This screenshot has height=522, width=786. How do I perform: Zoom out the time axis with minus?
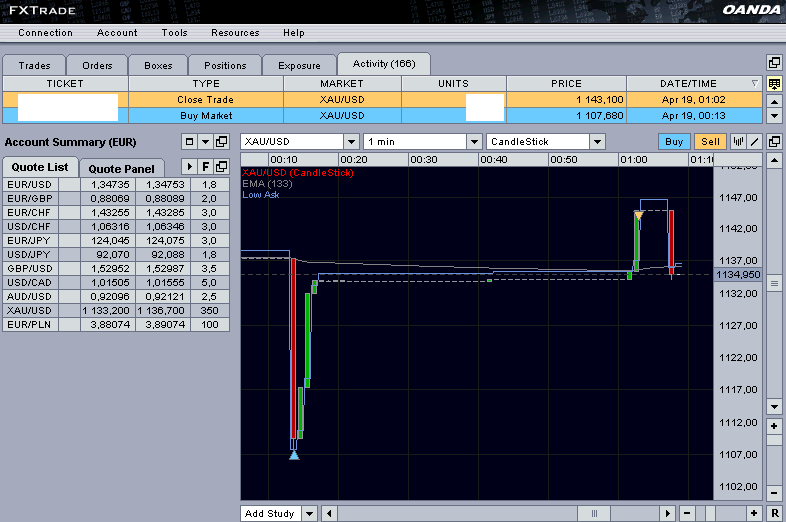[x=687, y=513]
